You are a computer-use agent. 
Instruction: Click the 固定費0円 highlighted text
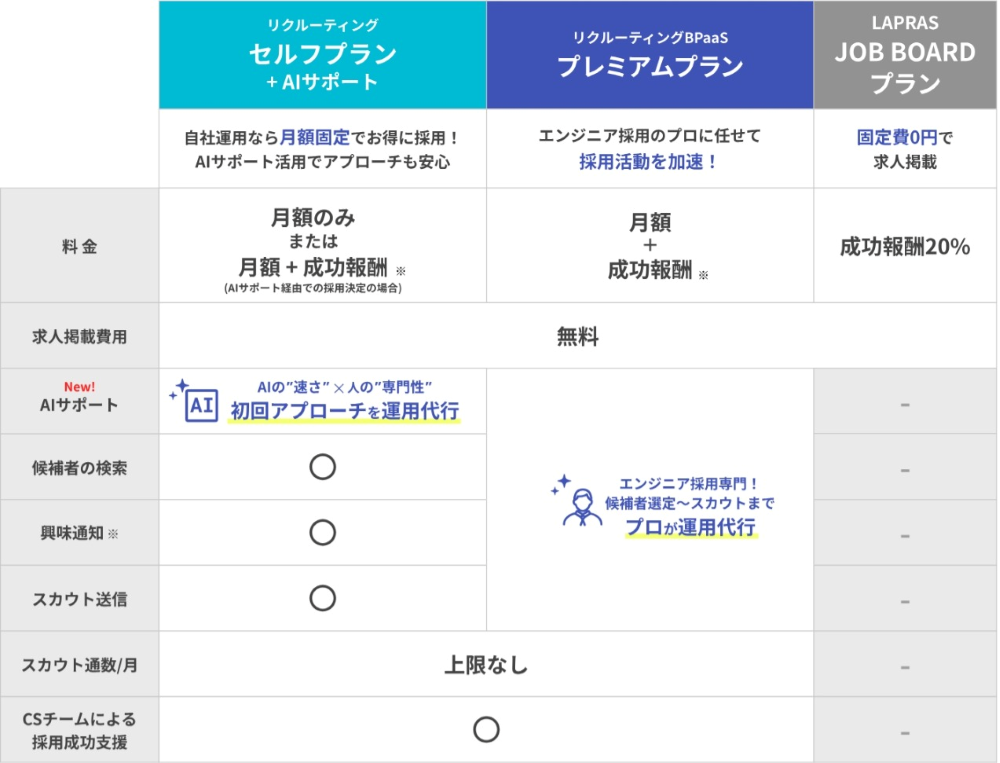890,138
